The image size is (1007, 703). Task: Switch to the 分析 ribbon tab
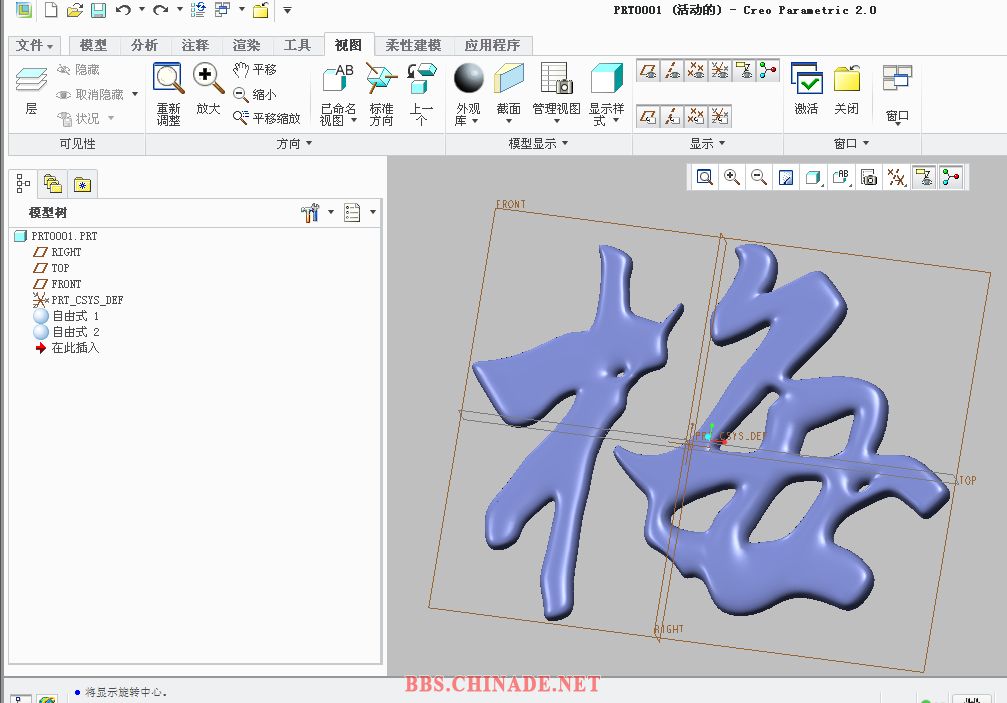(144, 46)
